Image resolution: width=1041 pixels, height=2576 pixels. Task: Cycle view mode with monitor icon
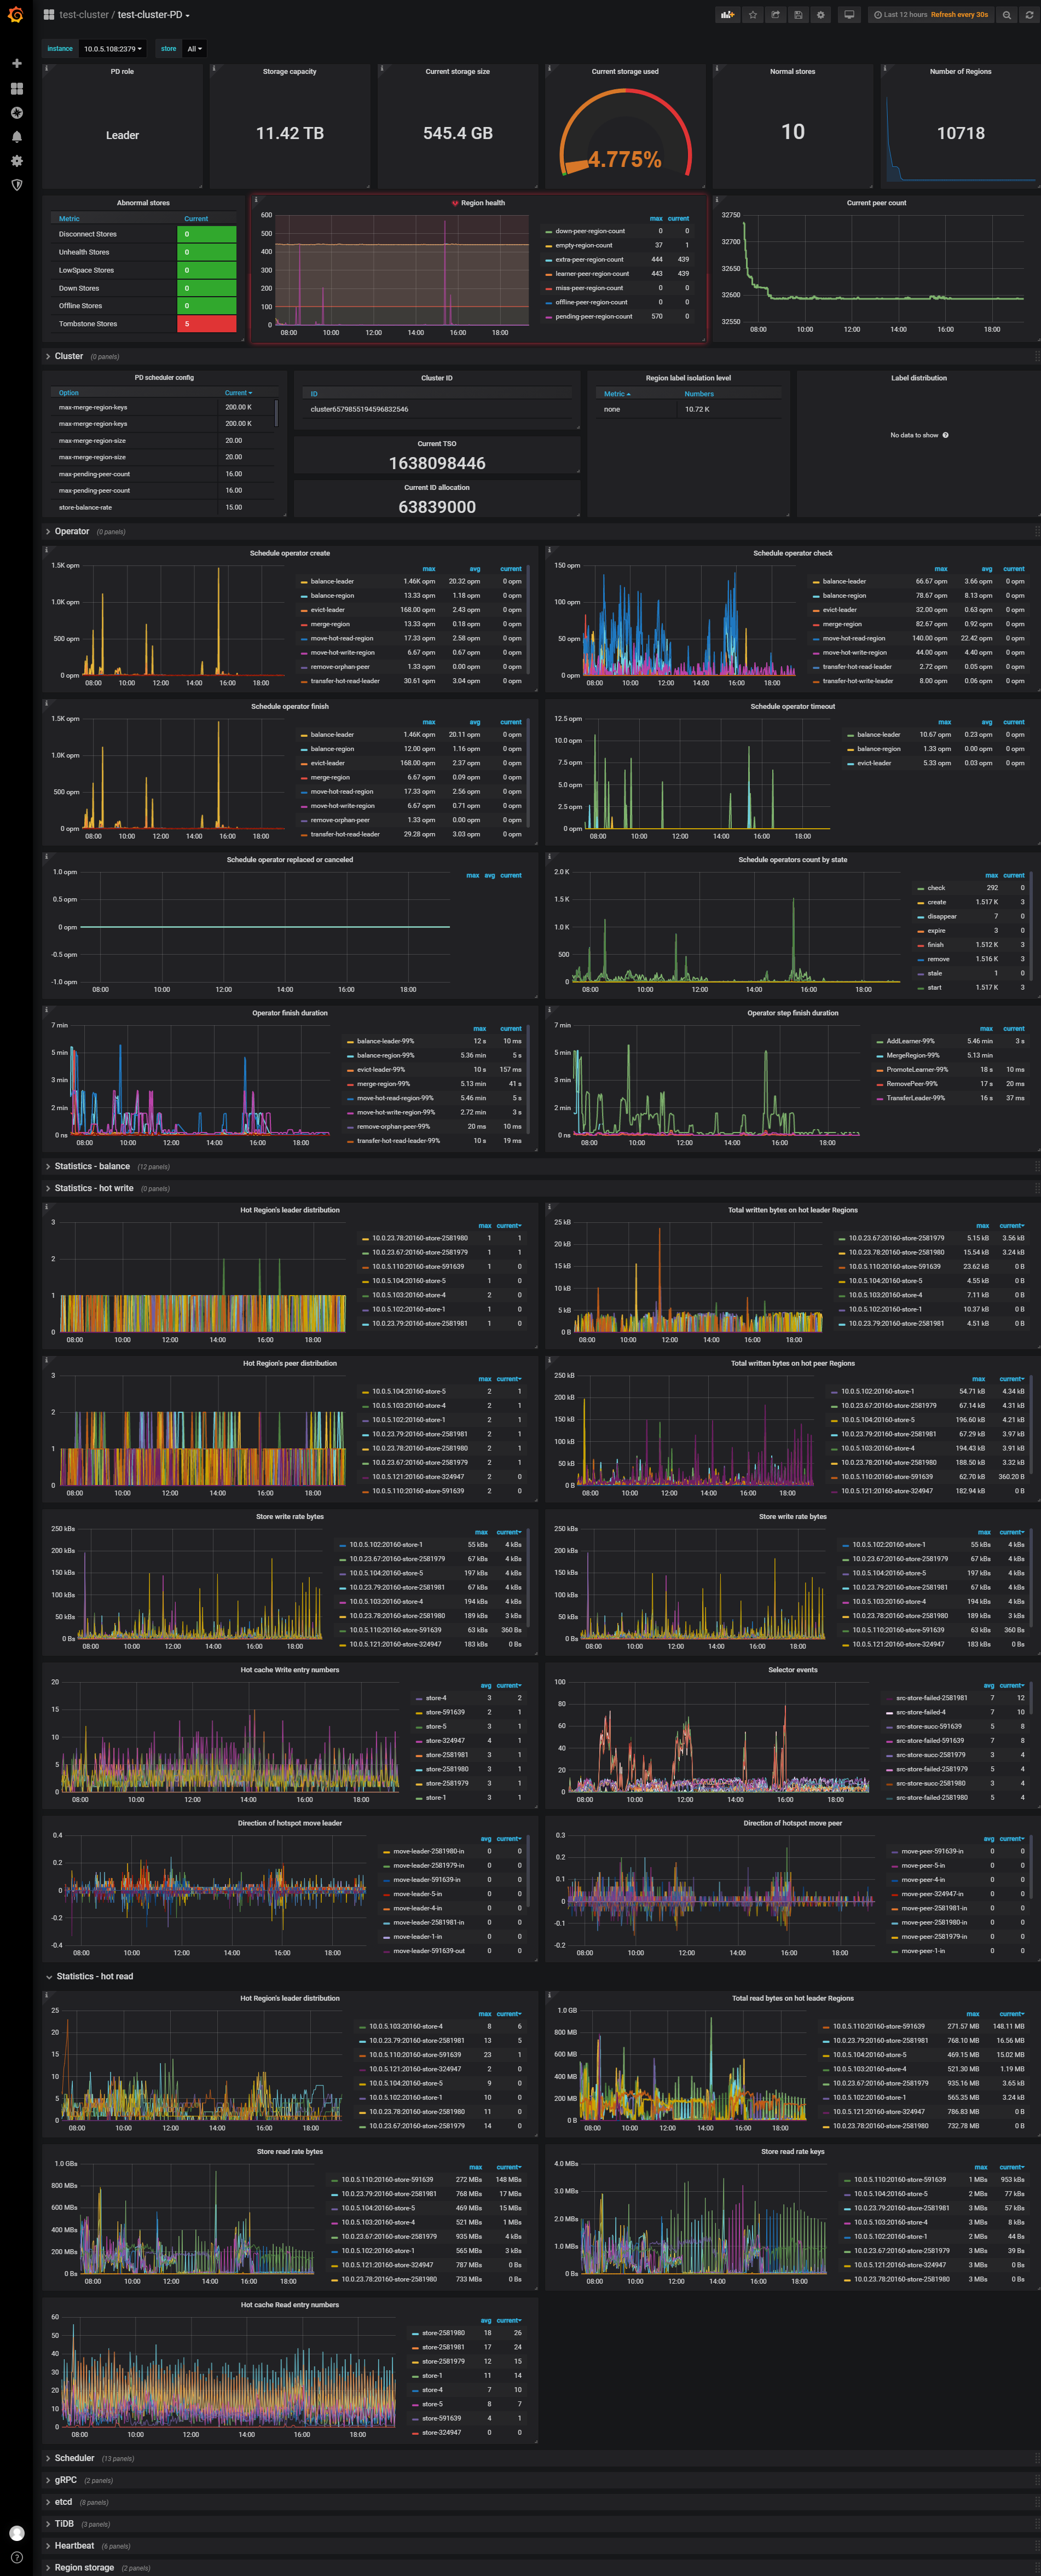[x=849, y=15]
